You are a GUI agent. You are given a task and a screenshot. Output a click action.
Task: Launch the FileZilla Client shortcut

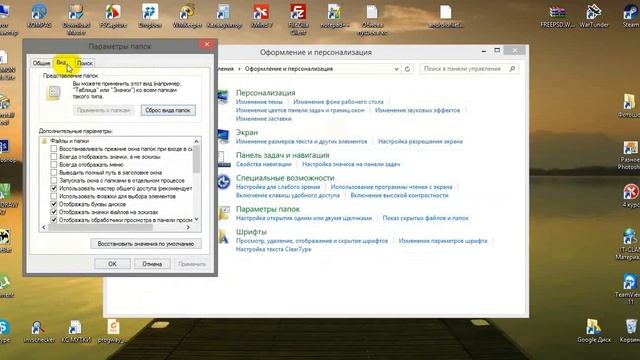click(298, 19)
